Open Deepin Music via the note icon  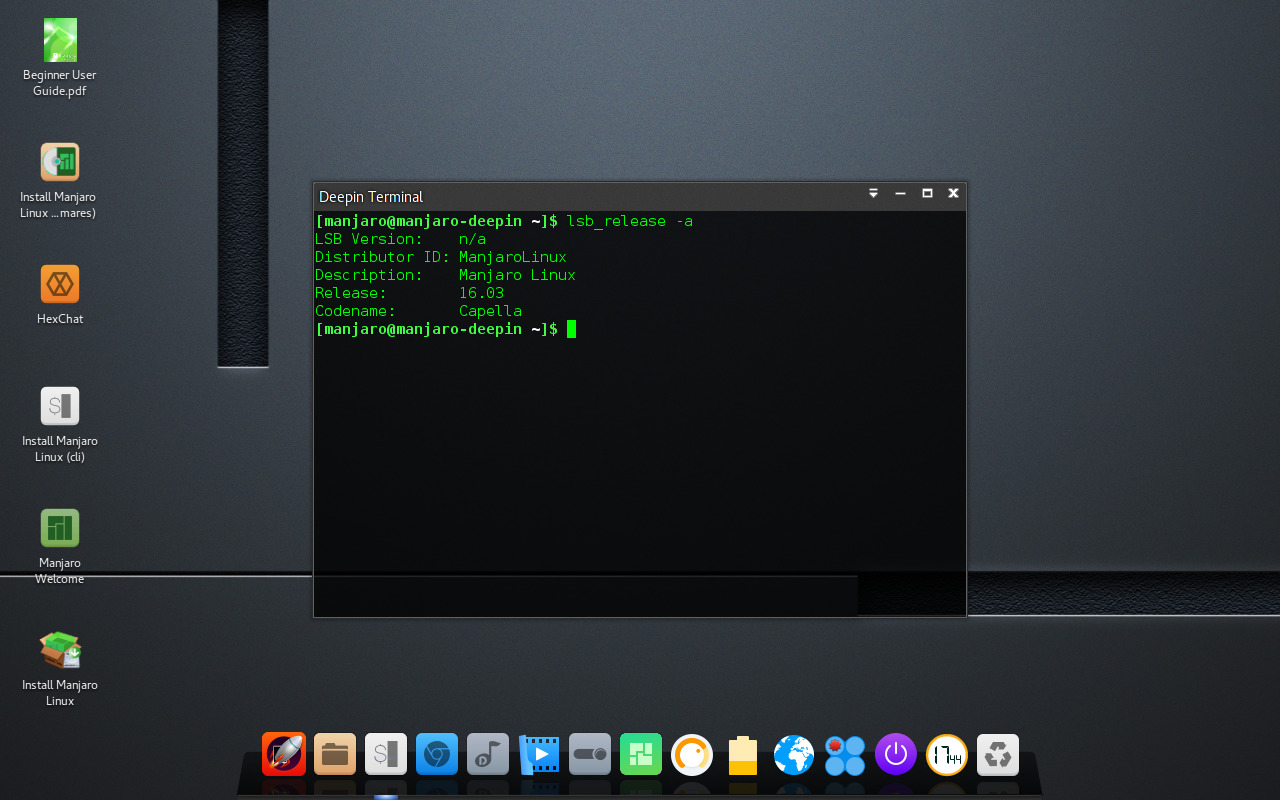487,754
